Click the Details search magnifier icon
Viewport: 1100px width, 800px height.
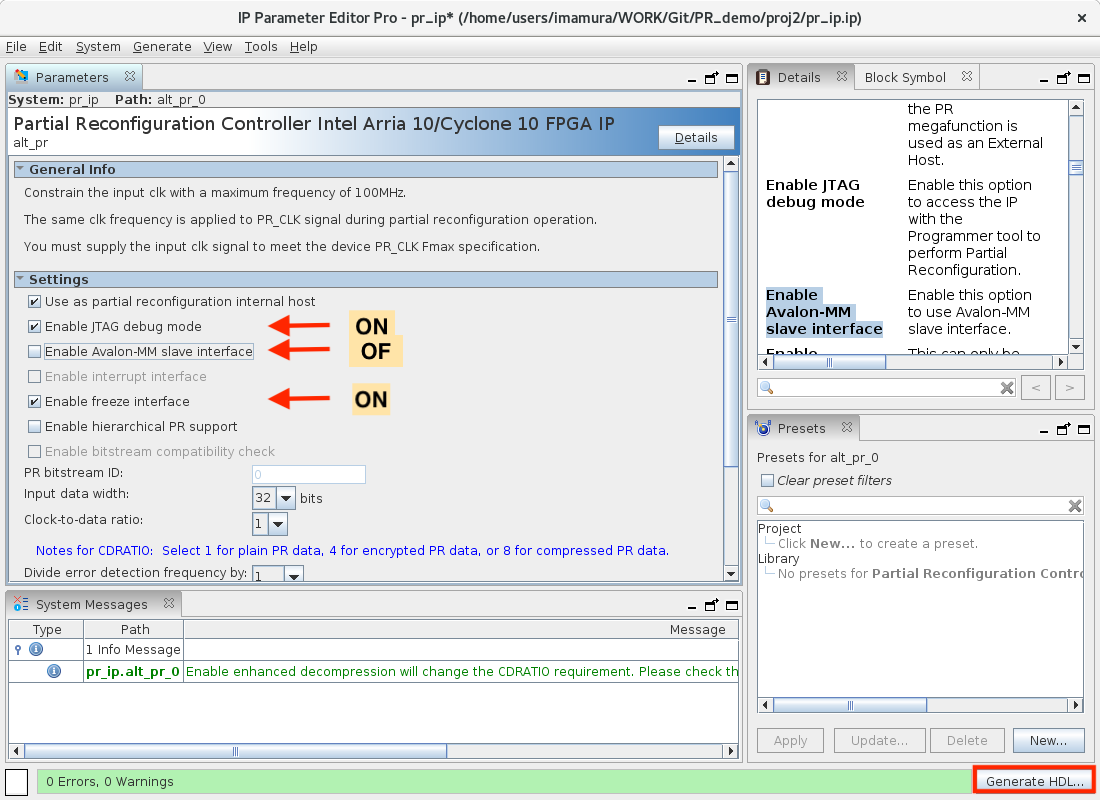point(766,387)
